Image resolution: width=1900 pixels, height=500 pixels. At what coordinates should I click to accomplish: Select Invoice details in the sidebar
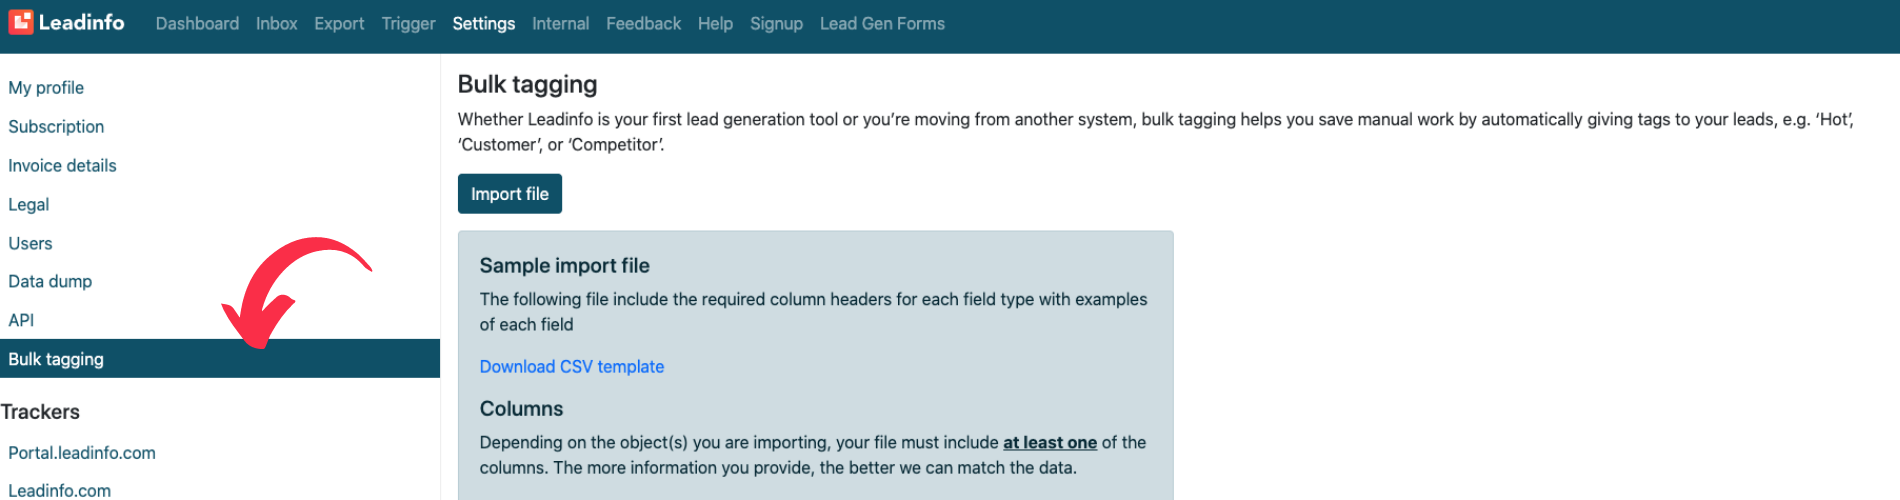coord(62,166)
